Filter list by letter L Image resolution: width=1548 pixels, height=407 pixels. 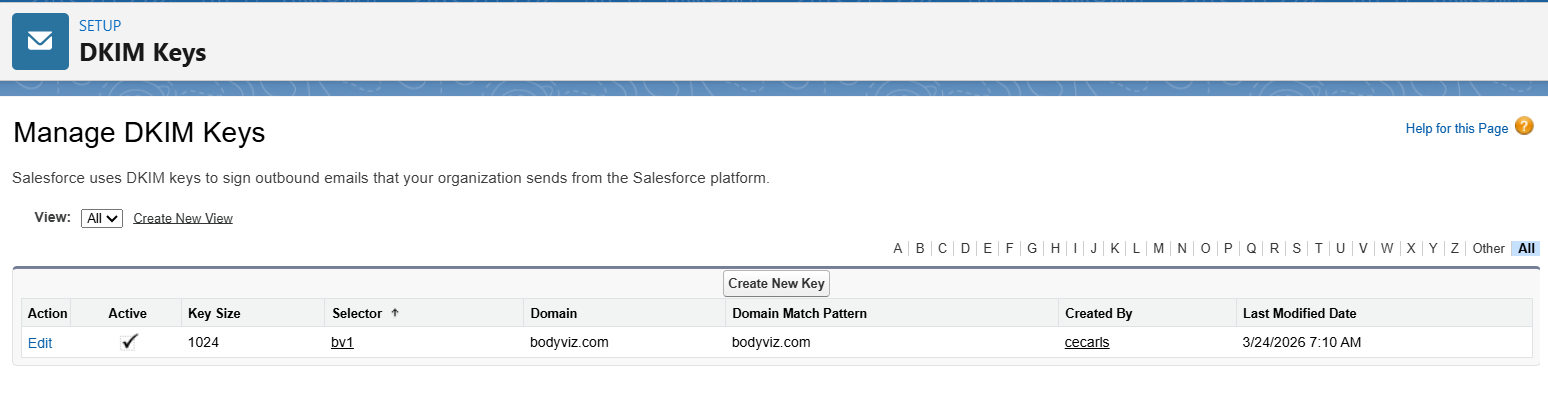[x=1136, y=248]
